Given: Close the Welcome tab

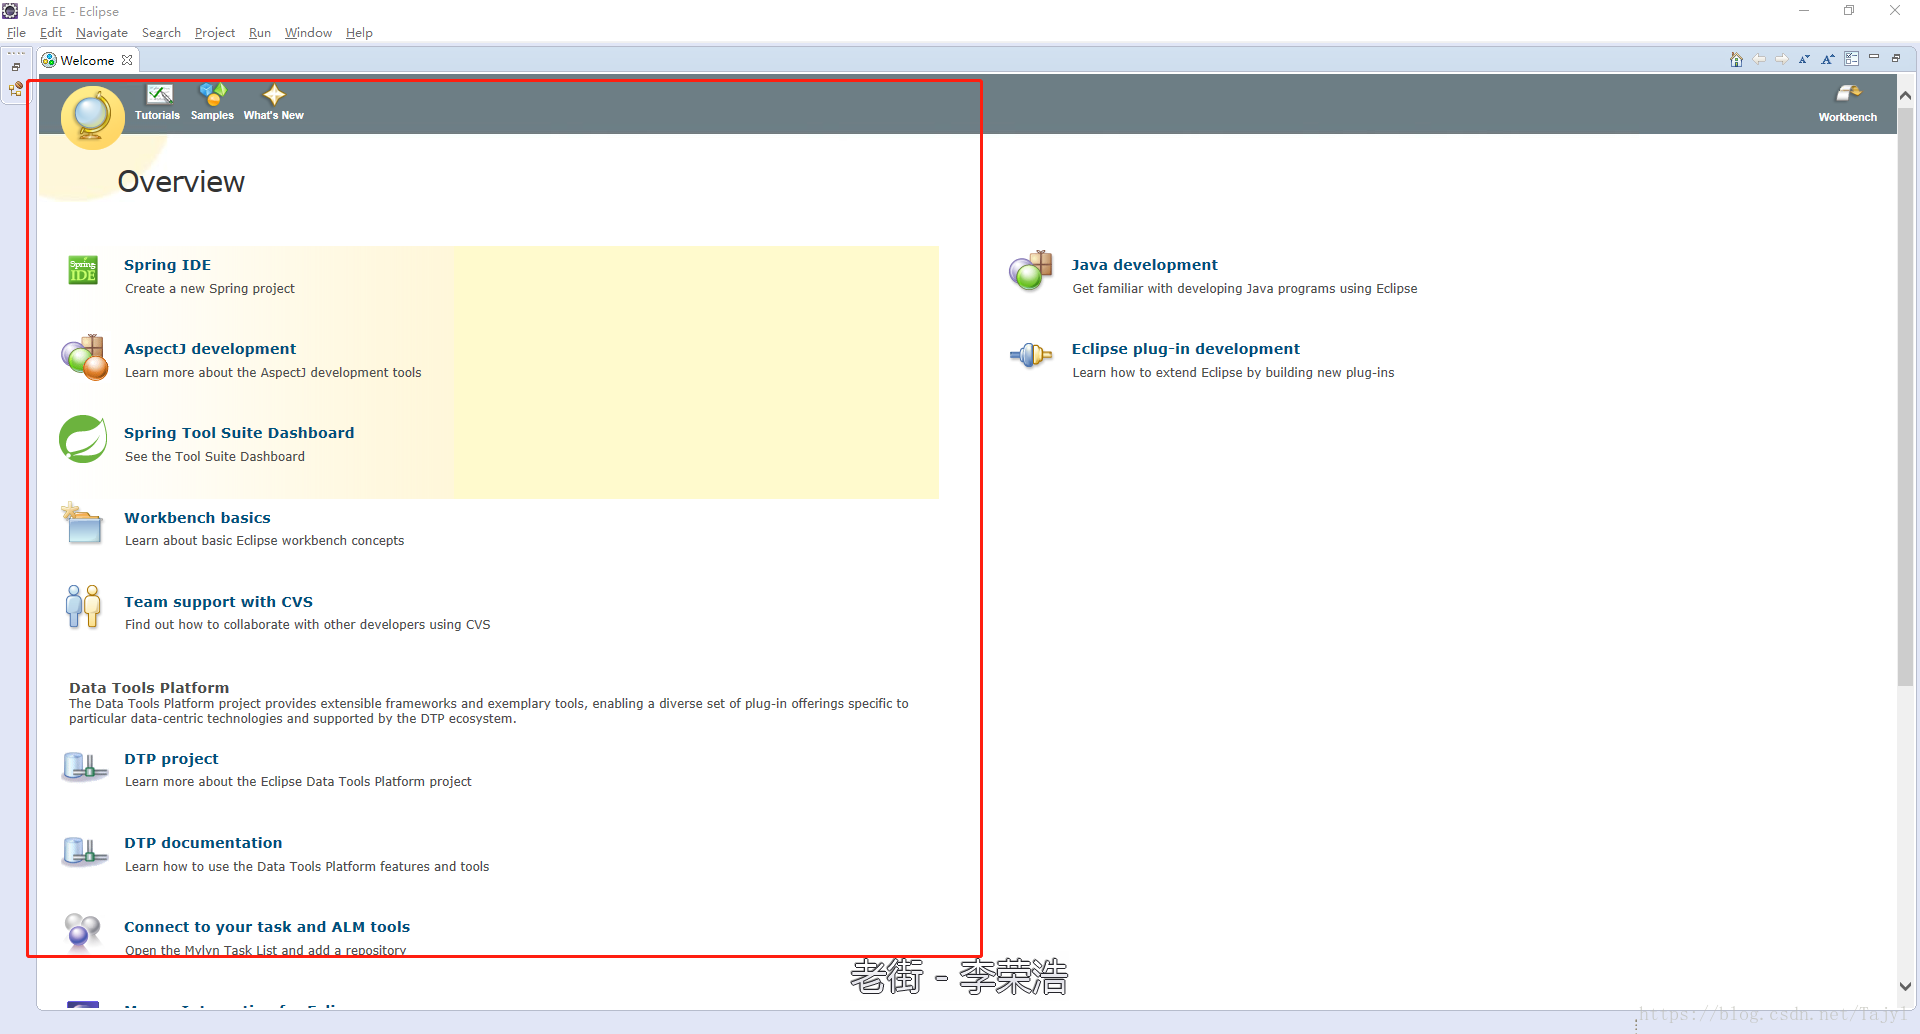Looking at the screenshot, I should coord(127,60).
